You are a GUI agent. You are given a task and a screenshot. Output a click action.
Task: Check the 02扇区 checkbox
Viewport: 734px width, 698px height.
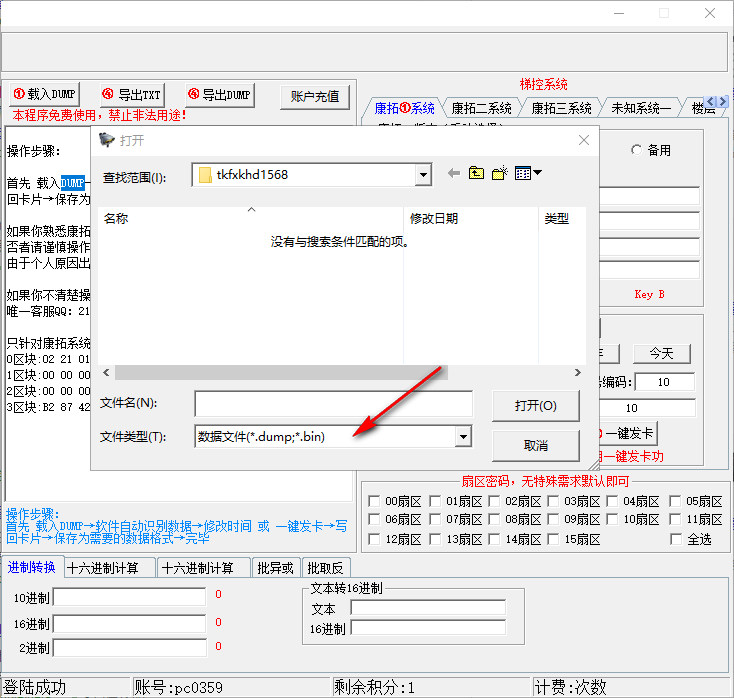tap(494, 501)
